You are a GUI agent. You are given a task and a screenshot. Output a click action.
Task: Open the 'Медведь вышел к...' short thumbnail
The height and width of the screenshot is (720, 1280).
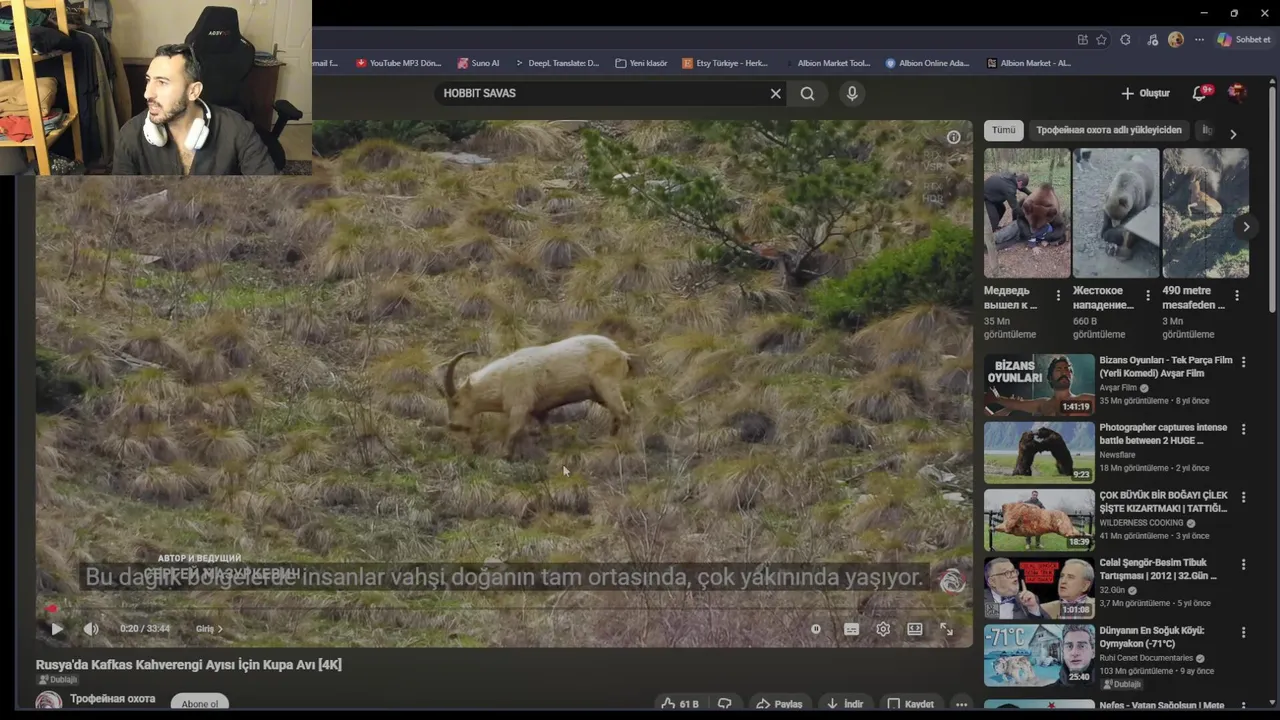tap(1027, 213)
